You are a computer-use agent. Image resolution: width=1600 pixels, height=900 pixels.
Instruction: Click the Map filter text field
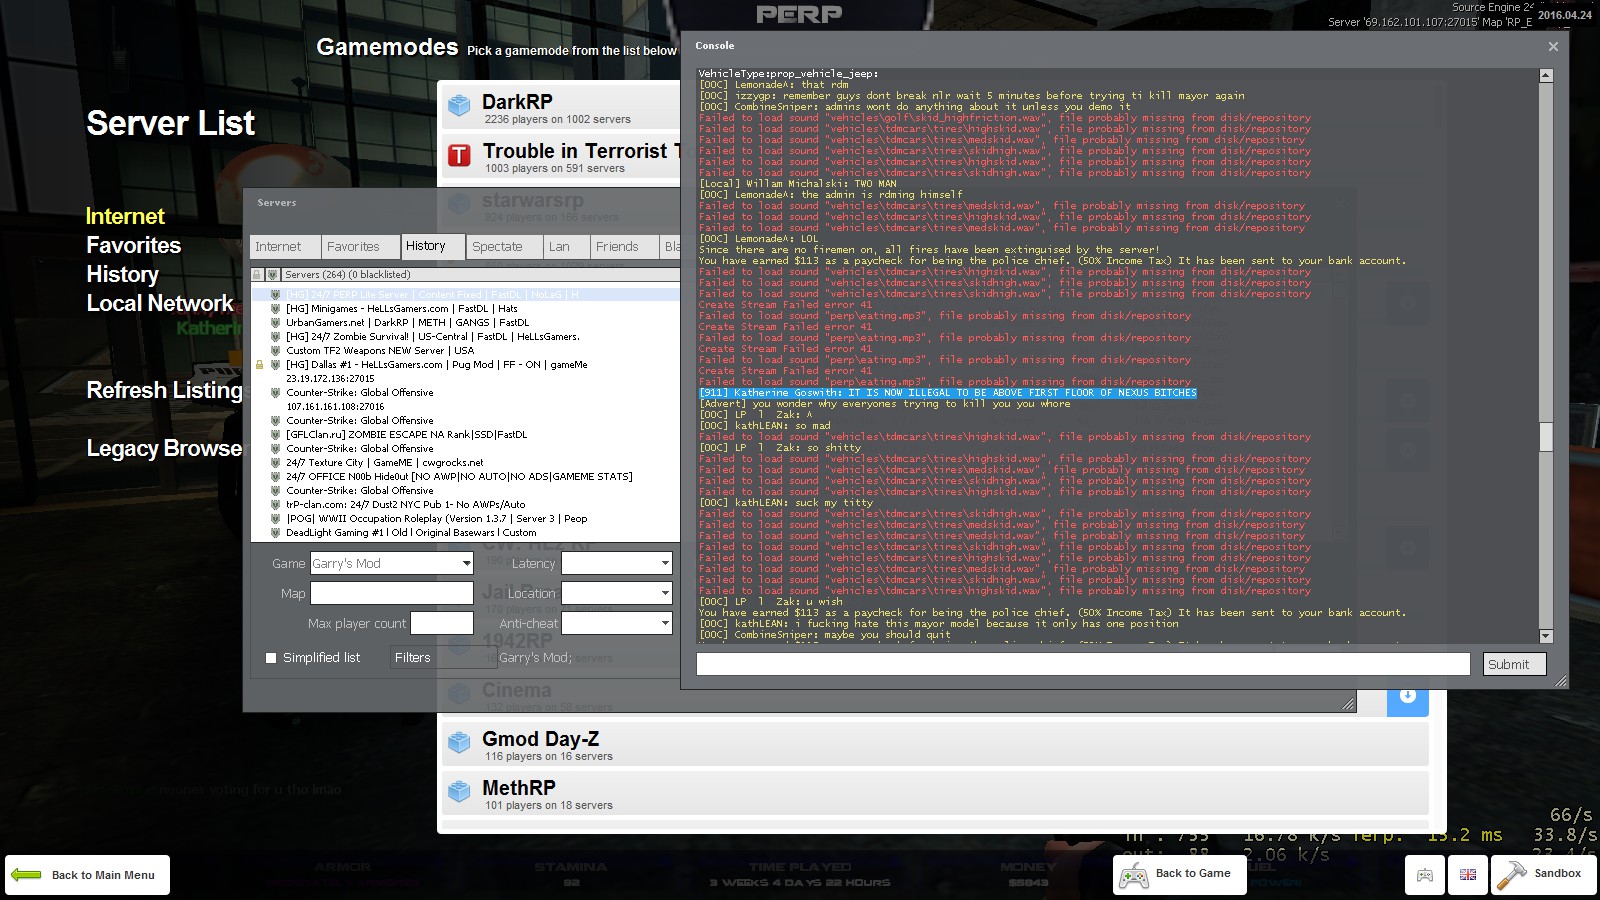pos(392,594)
